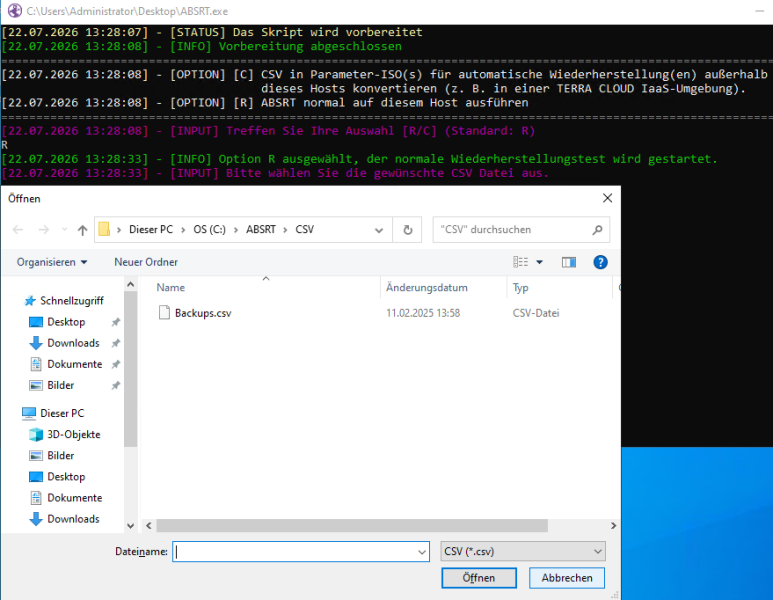Change the view layout icon

click(520, 262)
